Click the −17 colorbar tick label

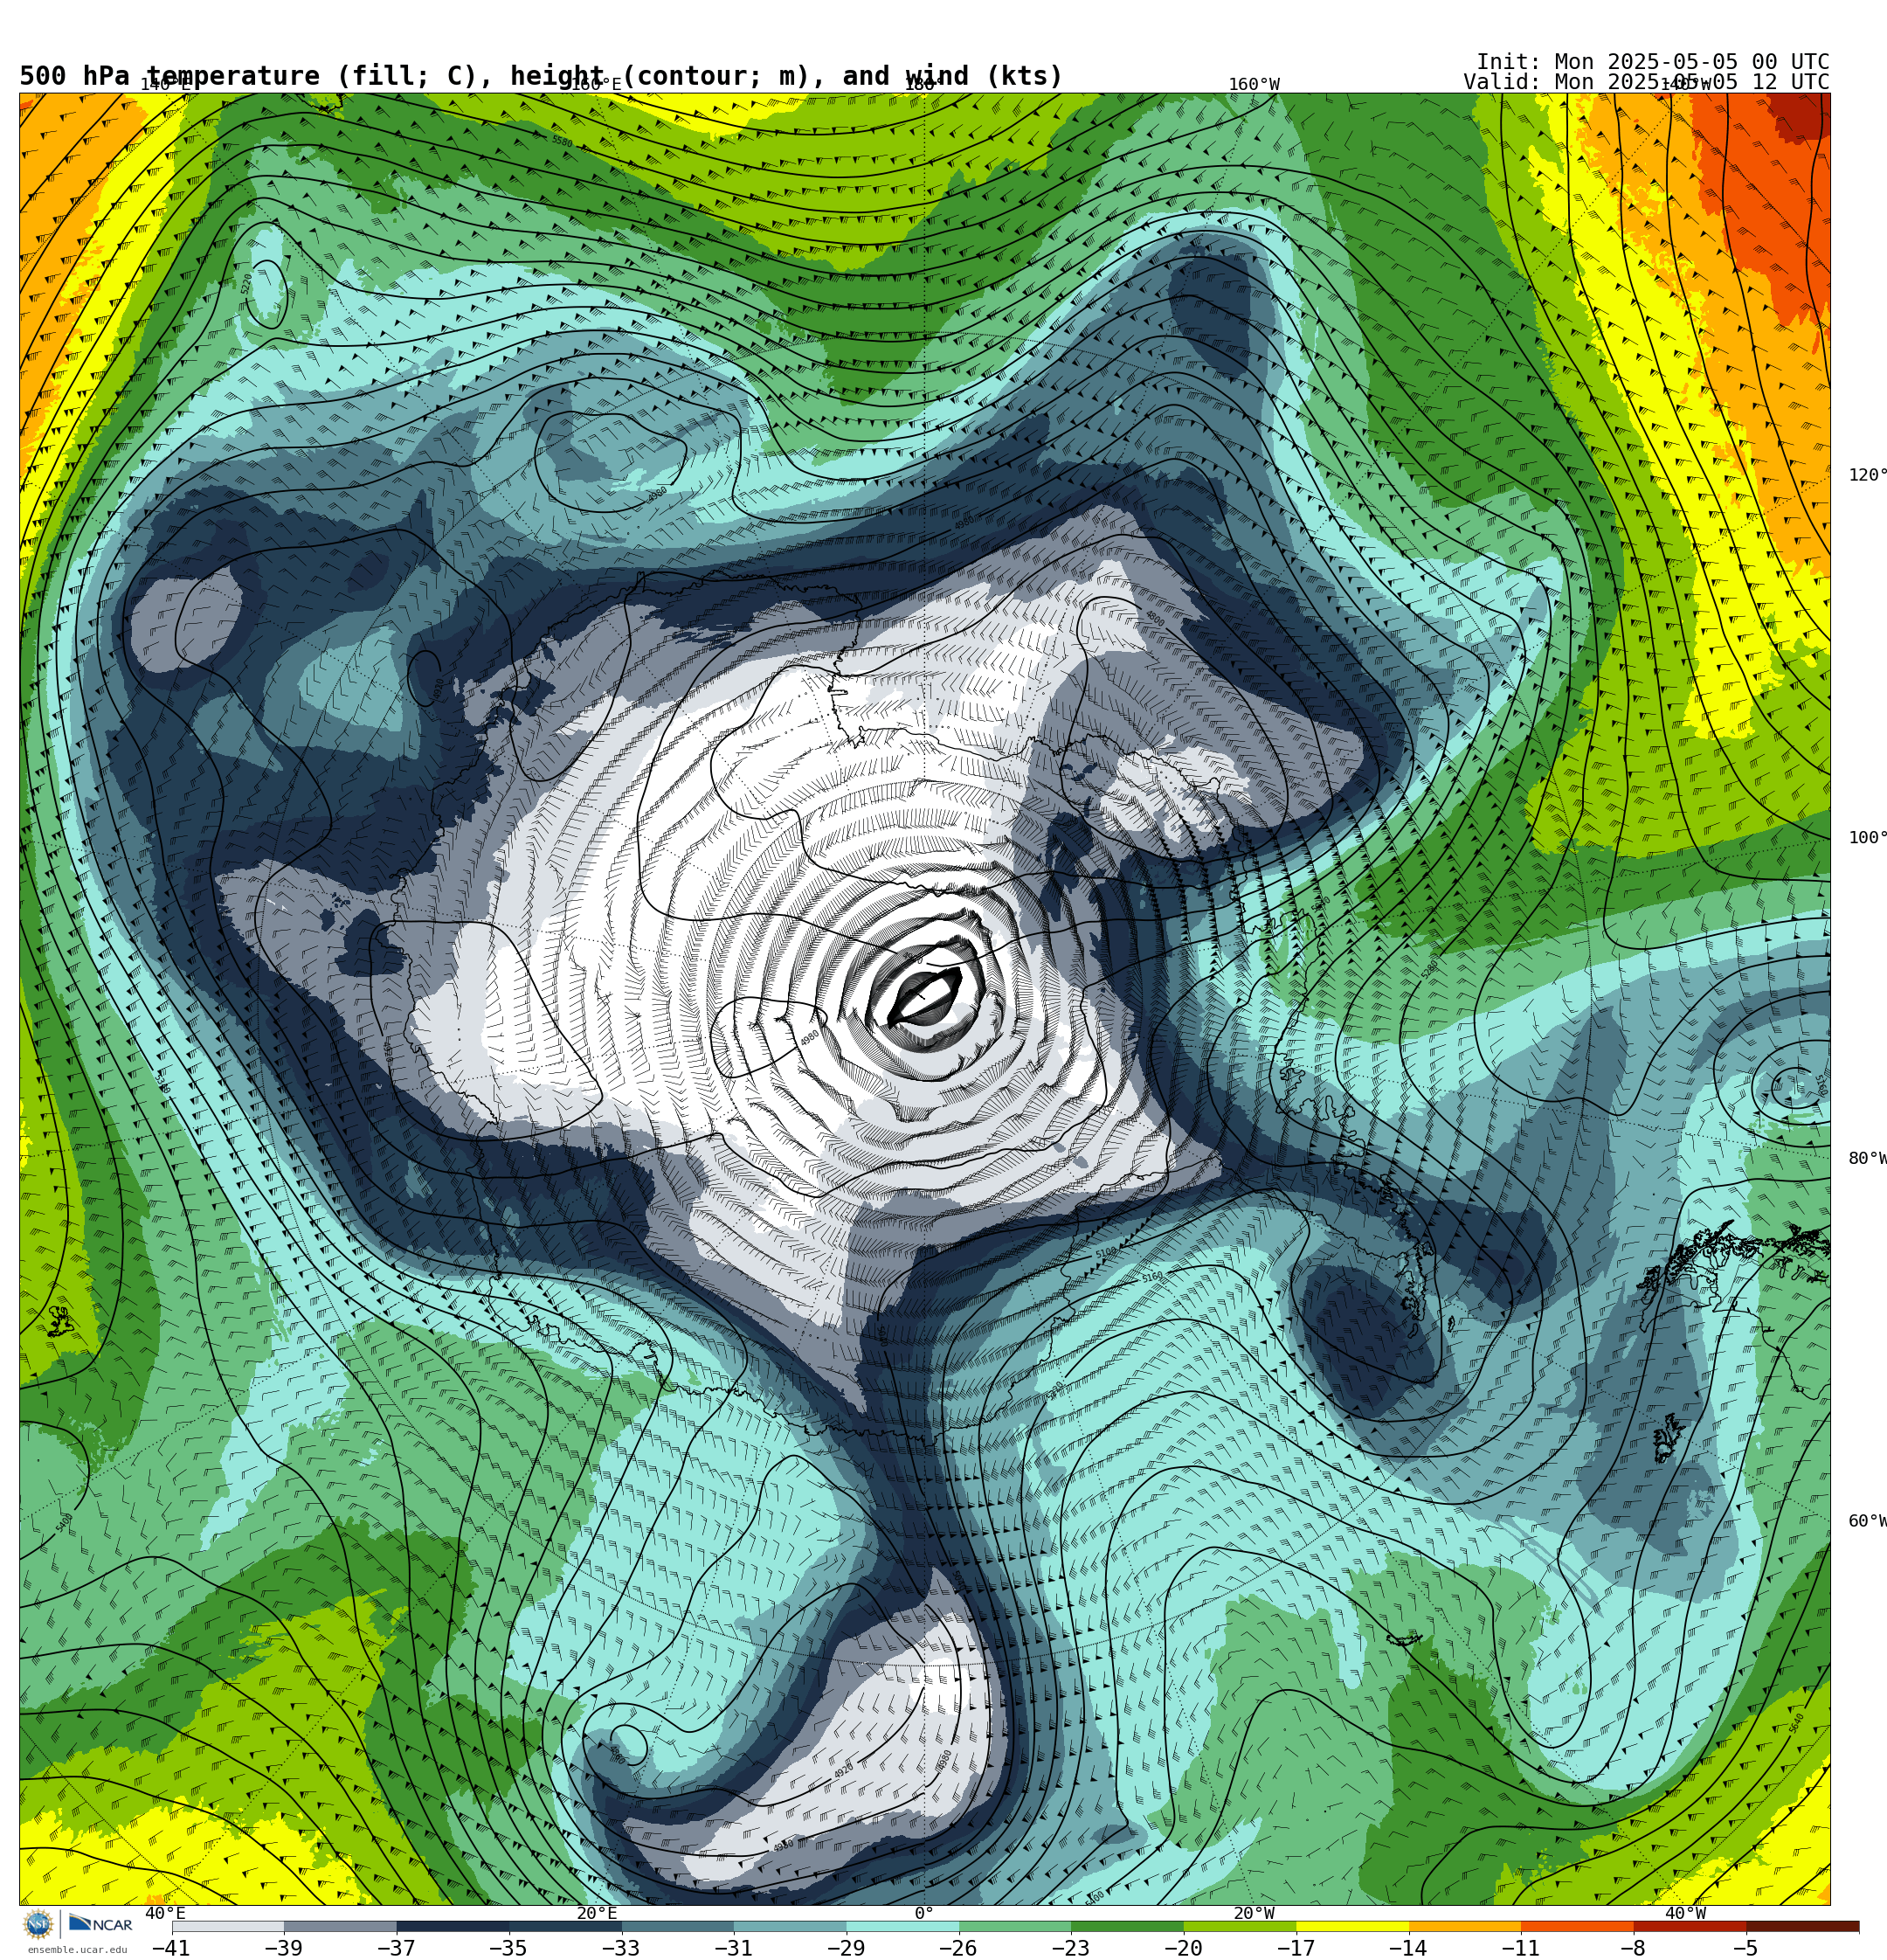[x=1296, y=1948]
